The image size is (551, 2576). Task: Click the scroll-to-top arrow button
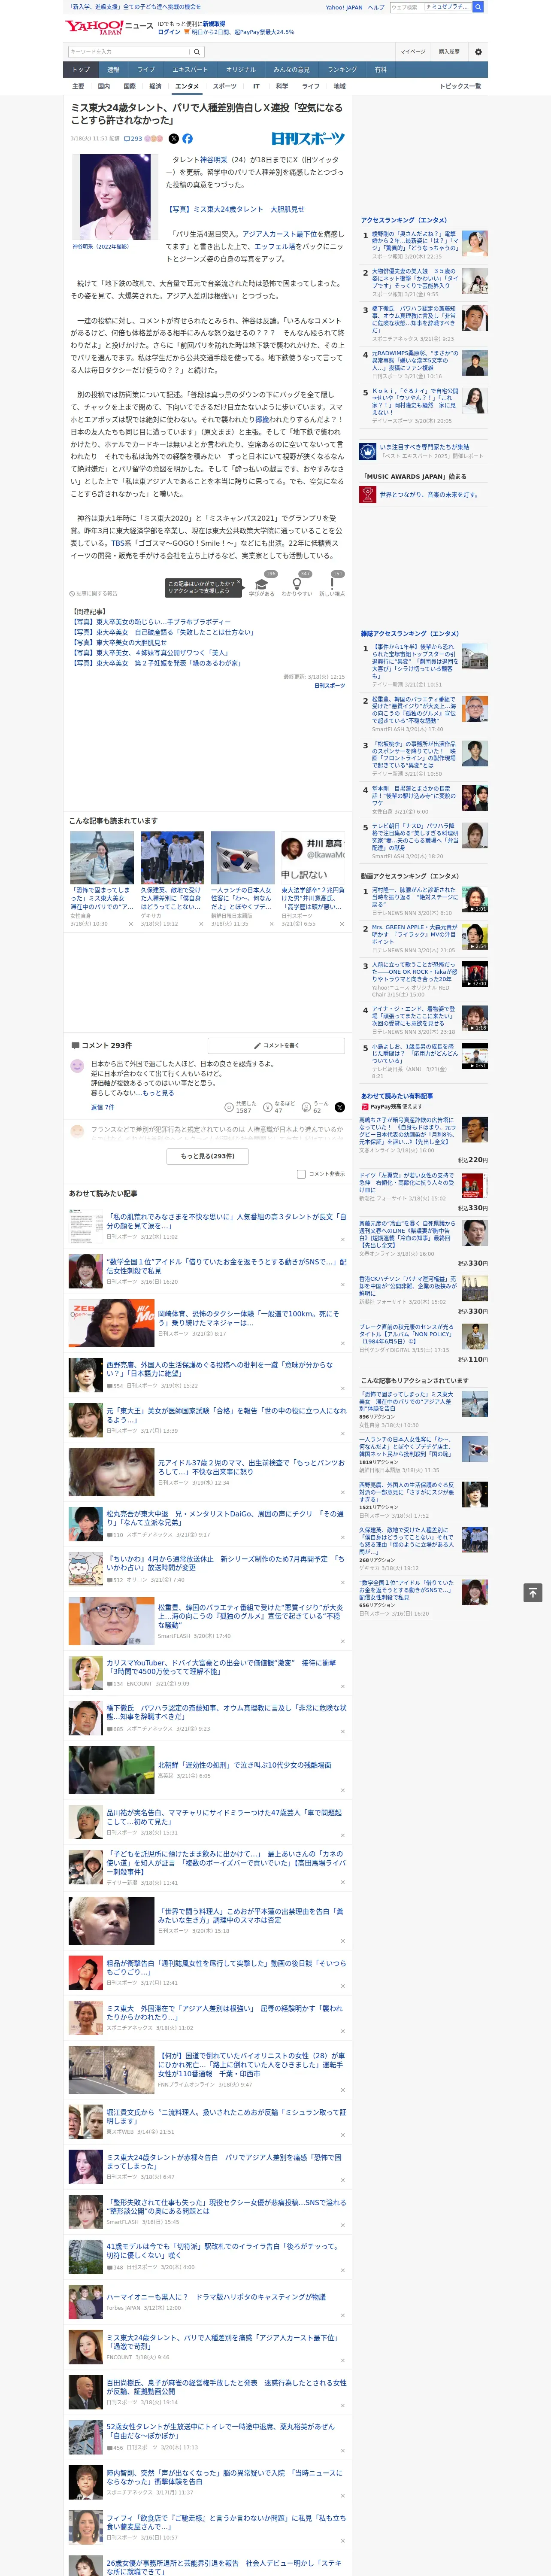point(532,1591)
